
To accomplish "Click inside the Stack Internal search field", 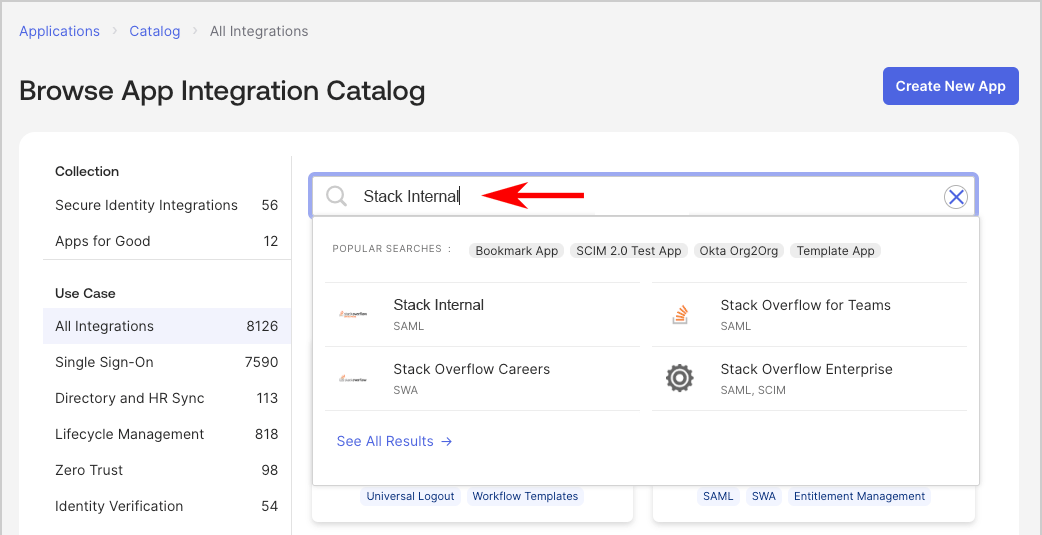I will click(640, 197).
